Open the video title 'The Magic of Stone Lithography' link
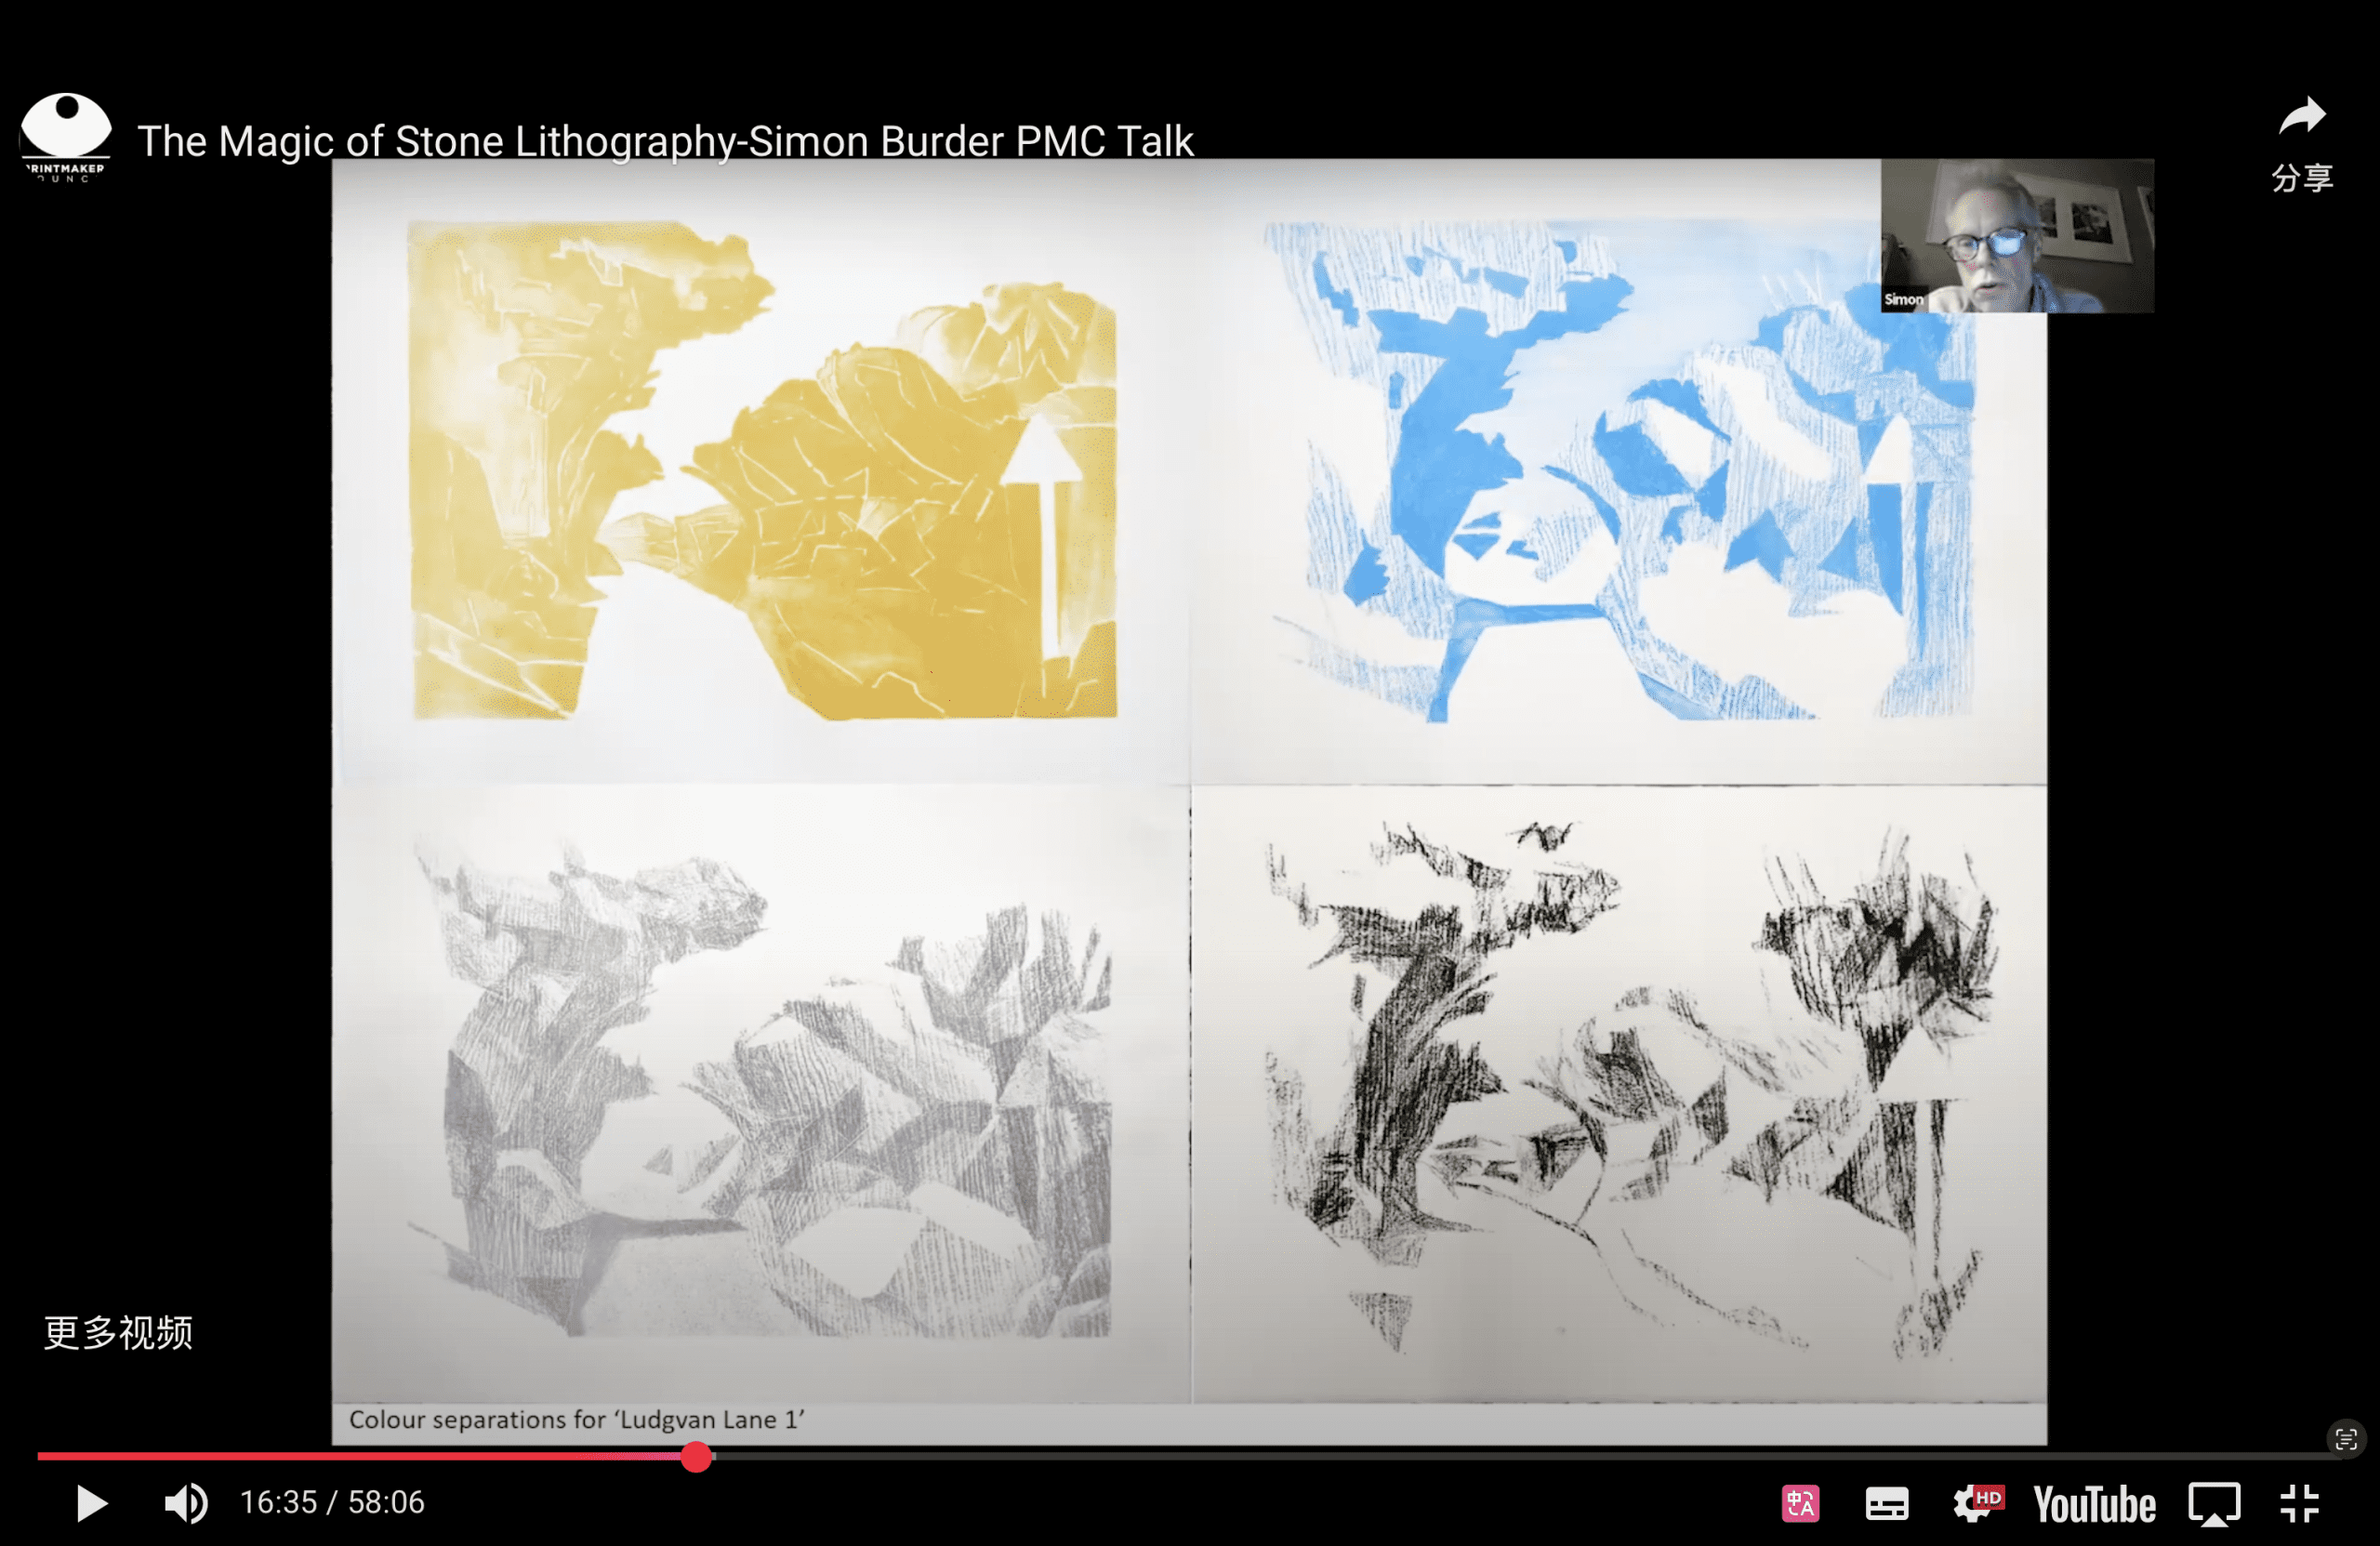Screen dimensions: 2380x1546 coord(665,141)
